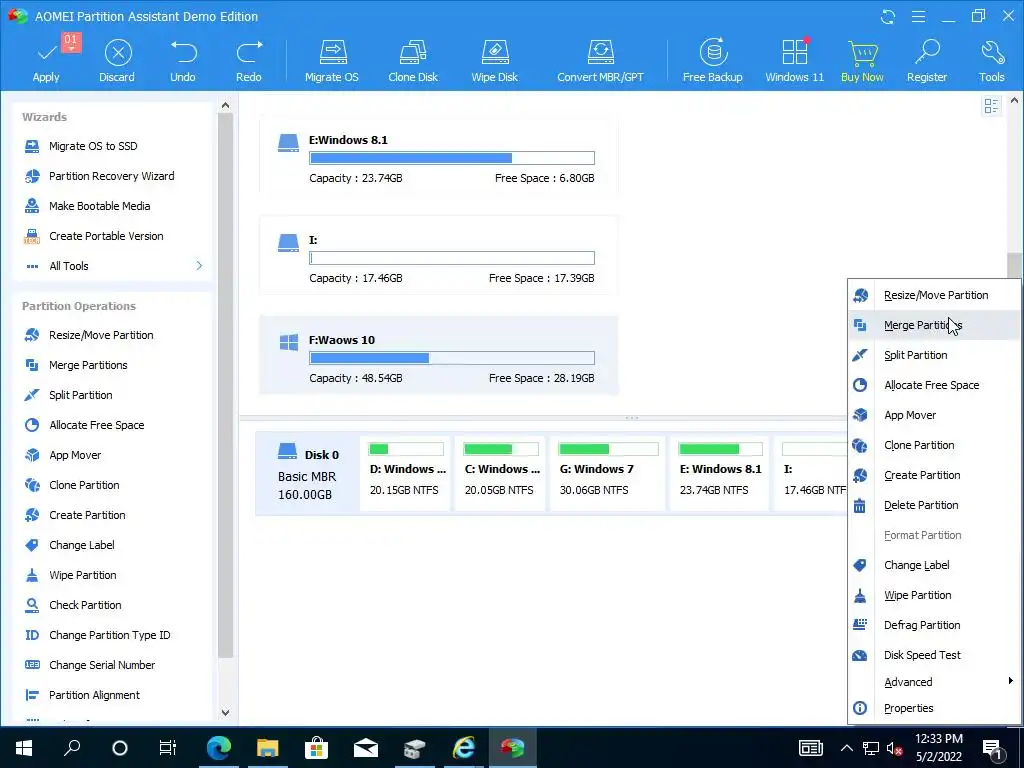The image size is (1024, 768).
Task: Launch the Clone Disk tool
Action: pos(413,60)
